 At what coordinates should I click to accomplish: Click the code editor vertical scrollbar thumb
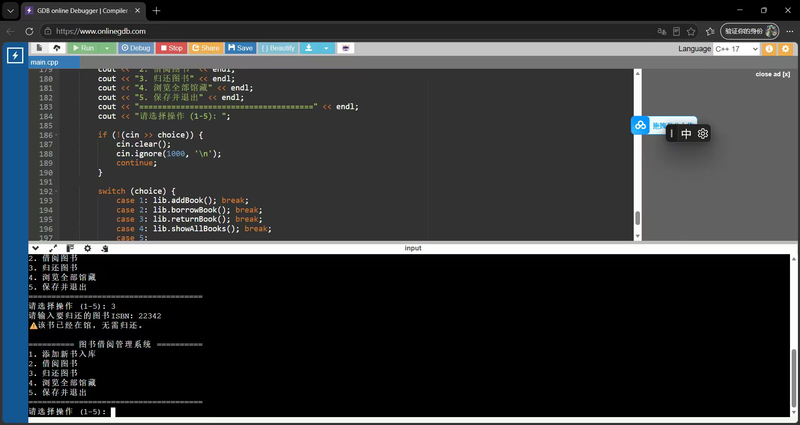tap(637, 218)
